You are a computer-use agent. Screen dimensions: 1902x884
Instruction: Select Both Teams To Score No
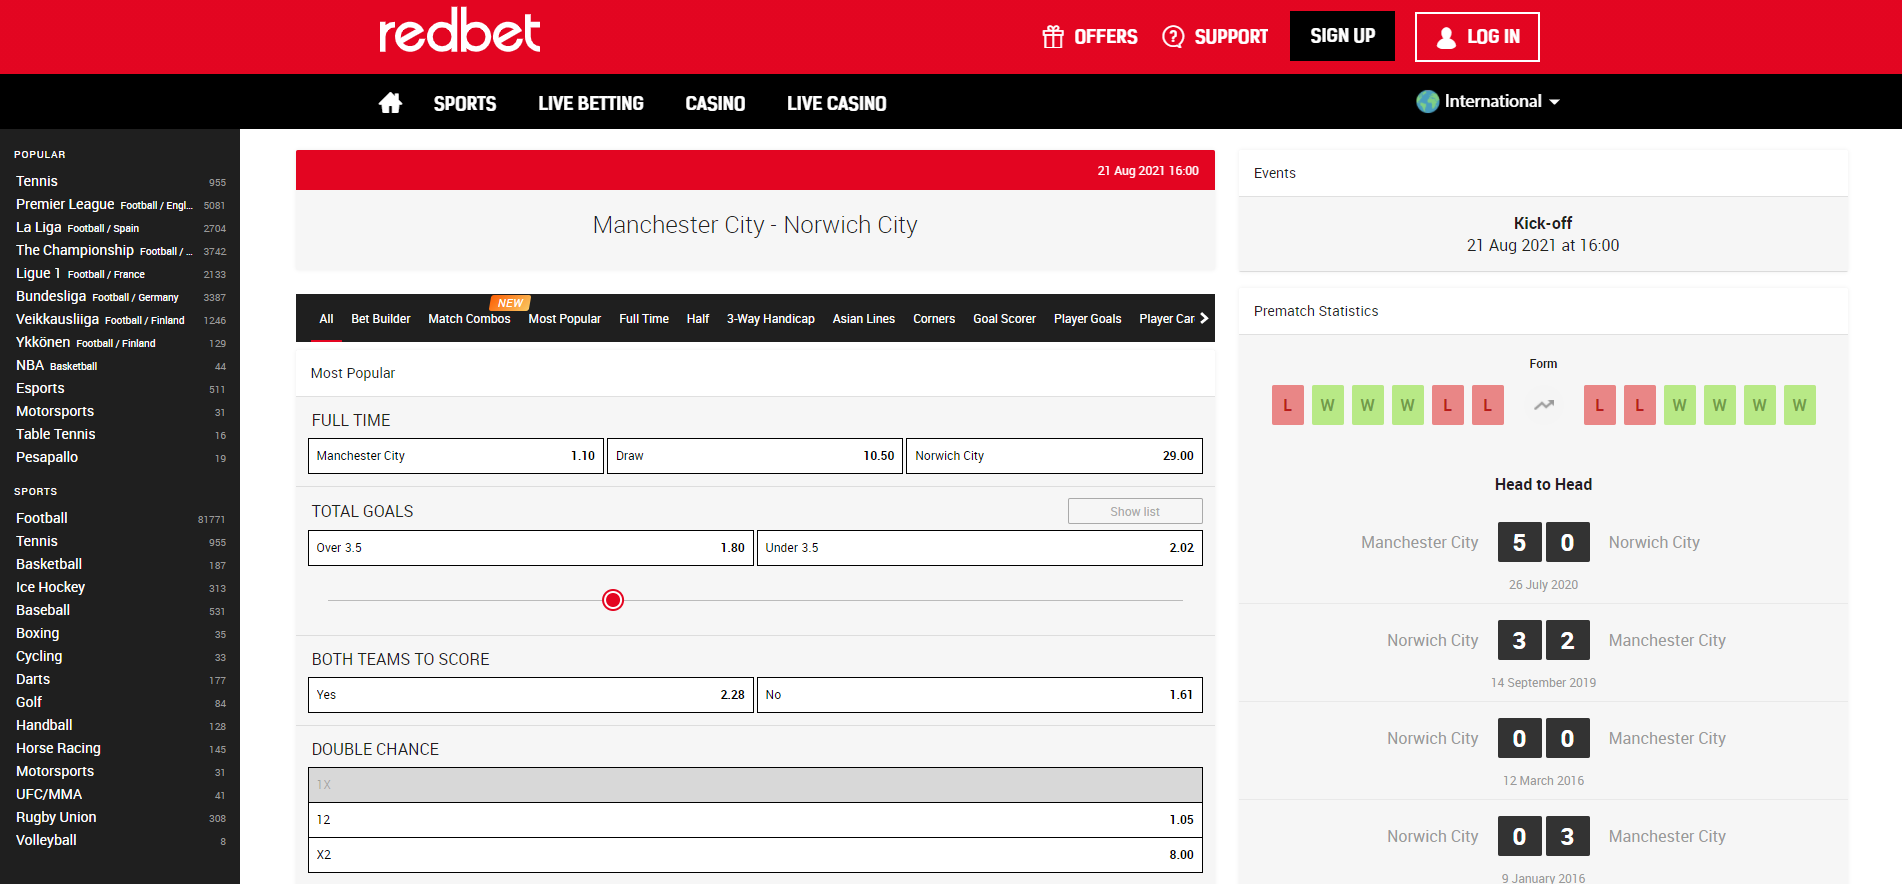point(980,695)
